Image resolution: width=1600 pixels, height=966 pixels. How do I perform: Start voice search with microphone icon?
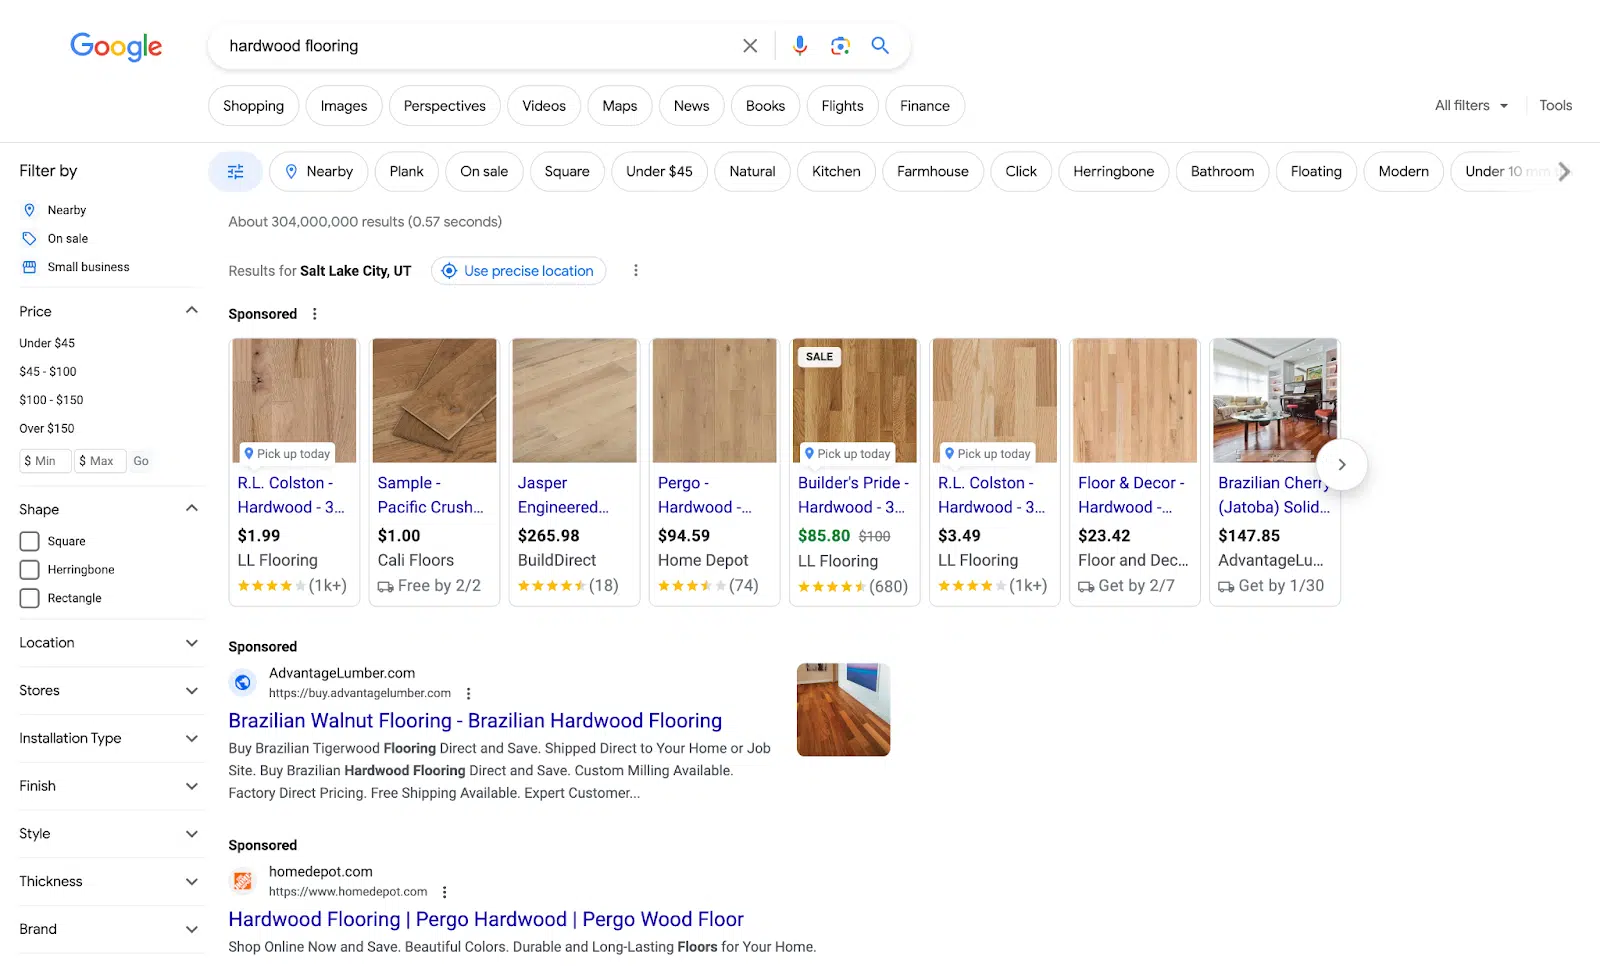pos(800,46)
